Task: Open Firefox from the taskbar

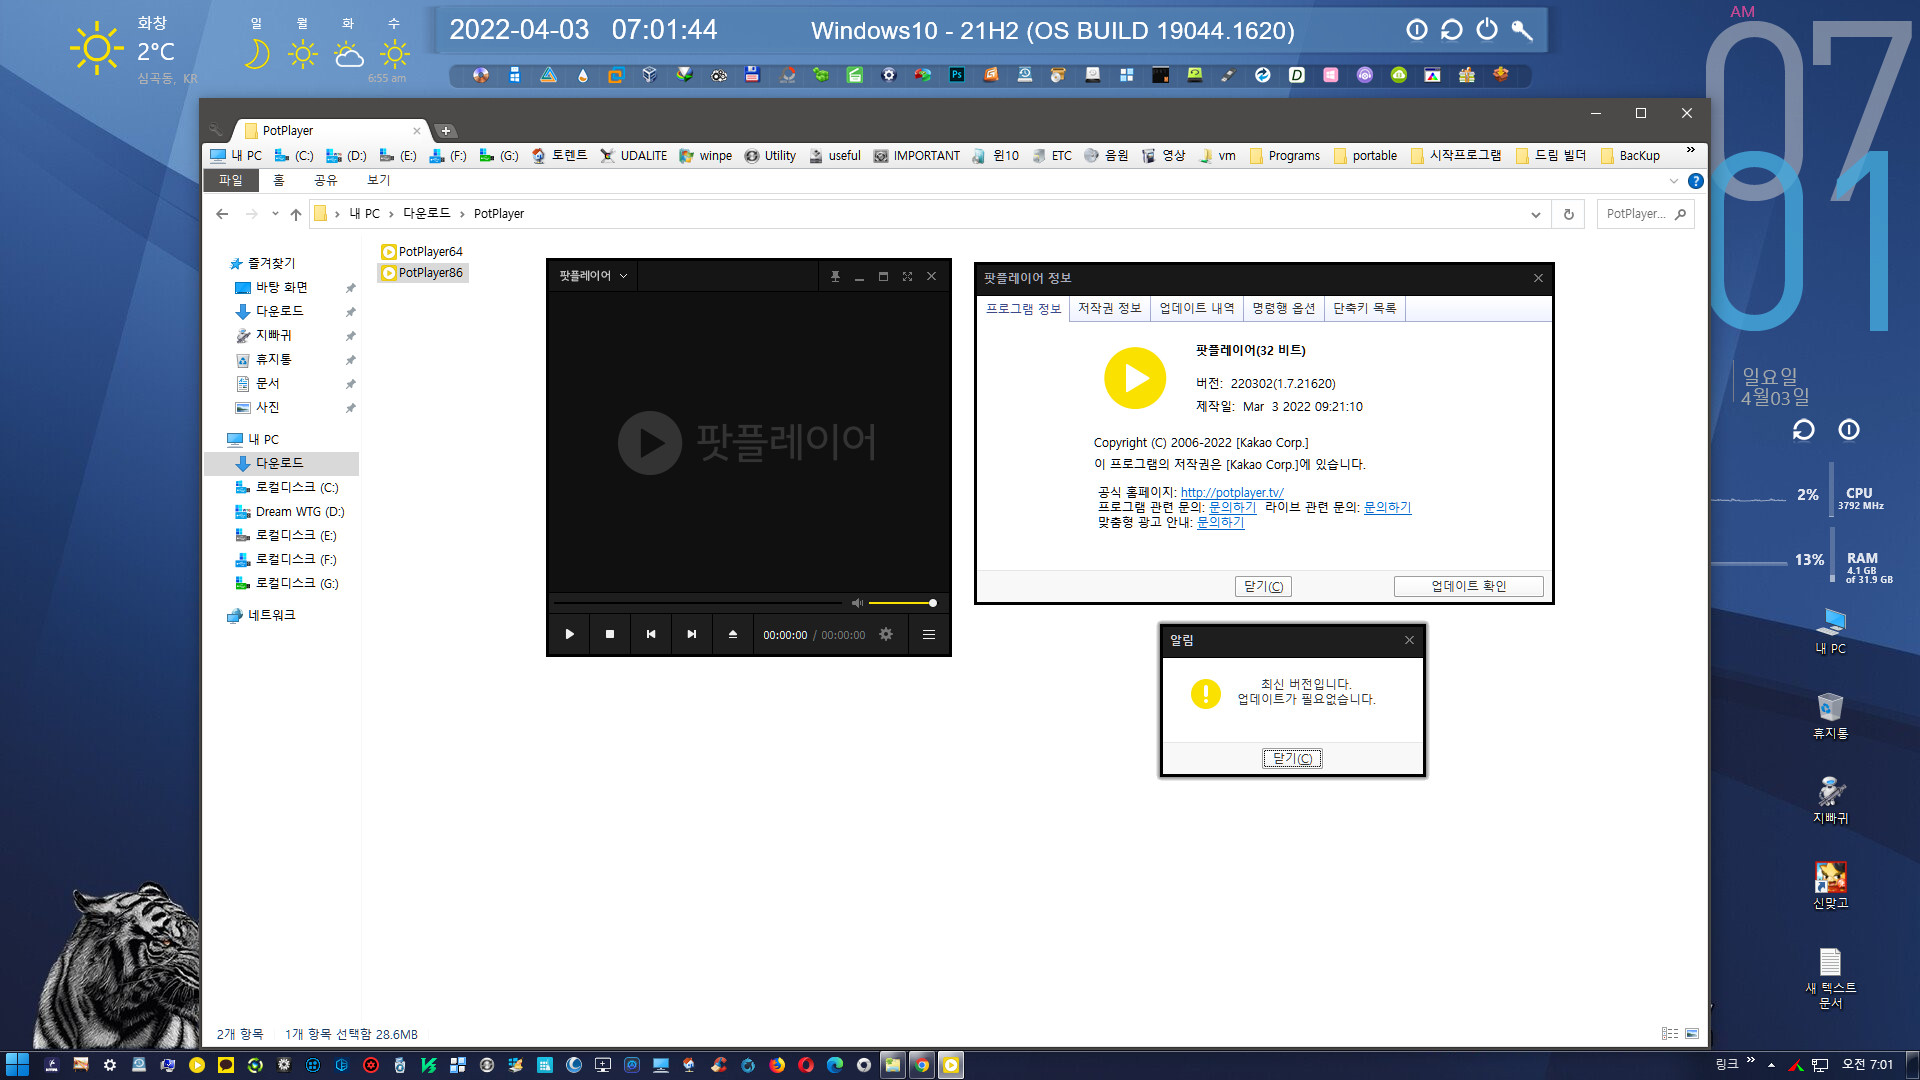Action: pyautogui.click(x=777, y=1065)
